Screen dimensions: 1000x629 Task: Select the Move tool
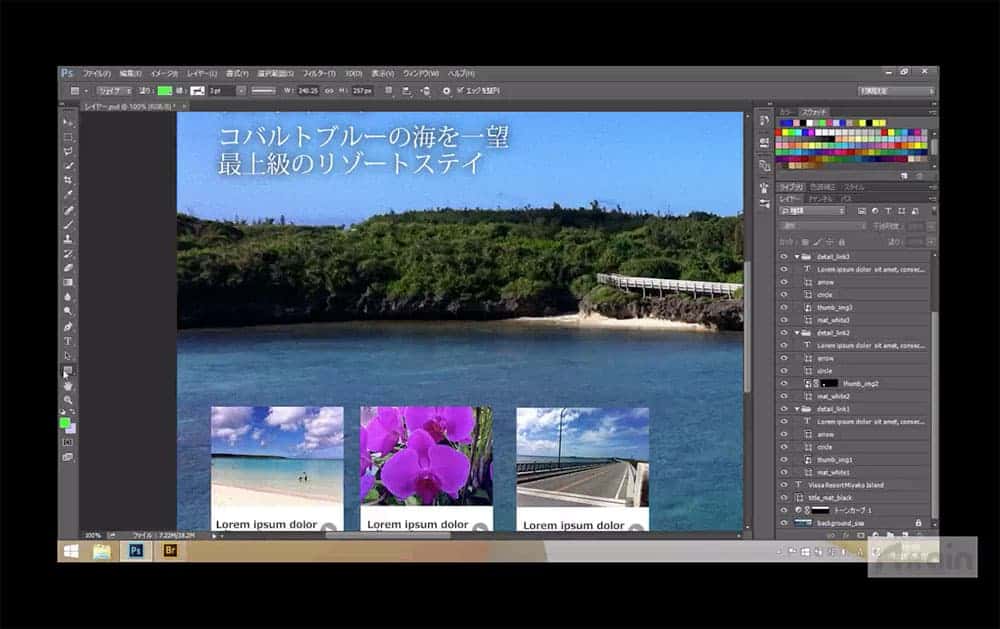(x=68, y=121)
